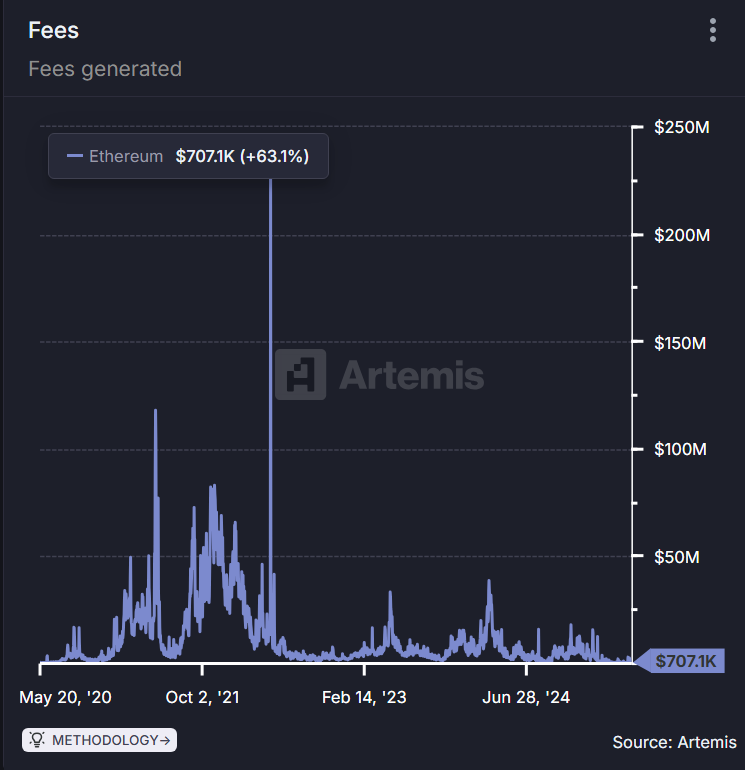Click the Fees chart title
The width and height of the screenshot is (745, 770).
click(x=54, y=30)
